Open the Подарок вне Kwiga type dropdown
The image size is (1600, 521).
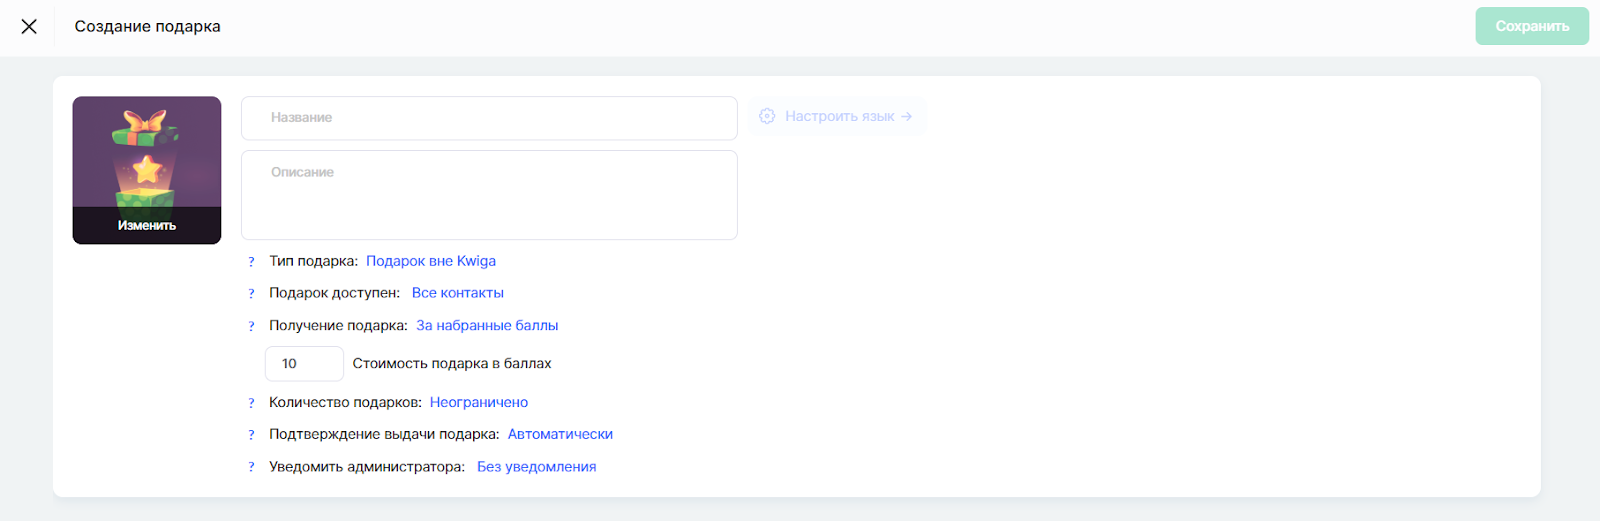[431, 261]
